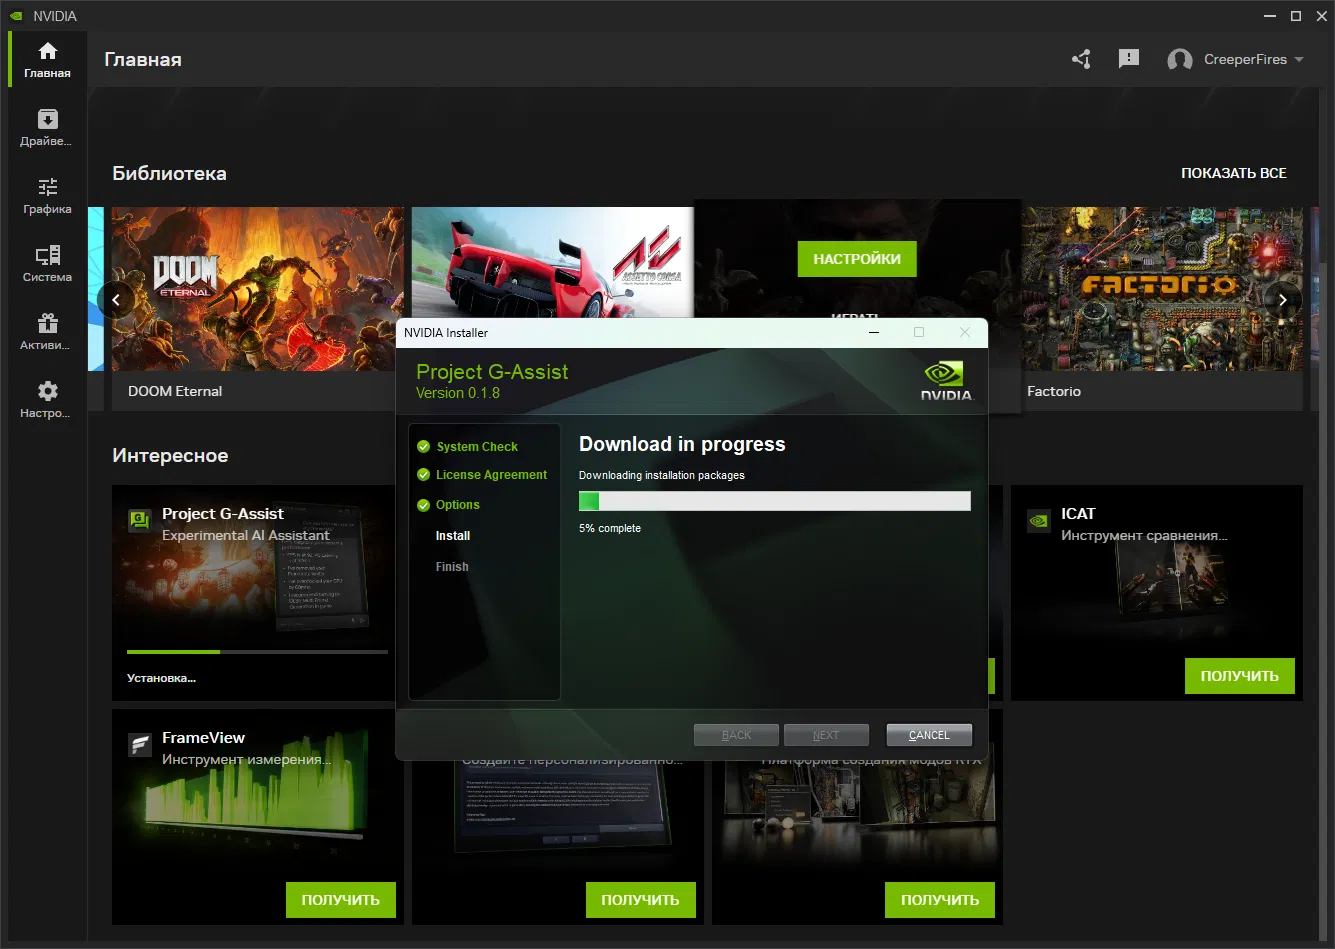Click the share icon in the top bar

pyautogui.click(x=1081, y=59)
